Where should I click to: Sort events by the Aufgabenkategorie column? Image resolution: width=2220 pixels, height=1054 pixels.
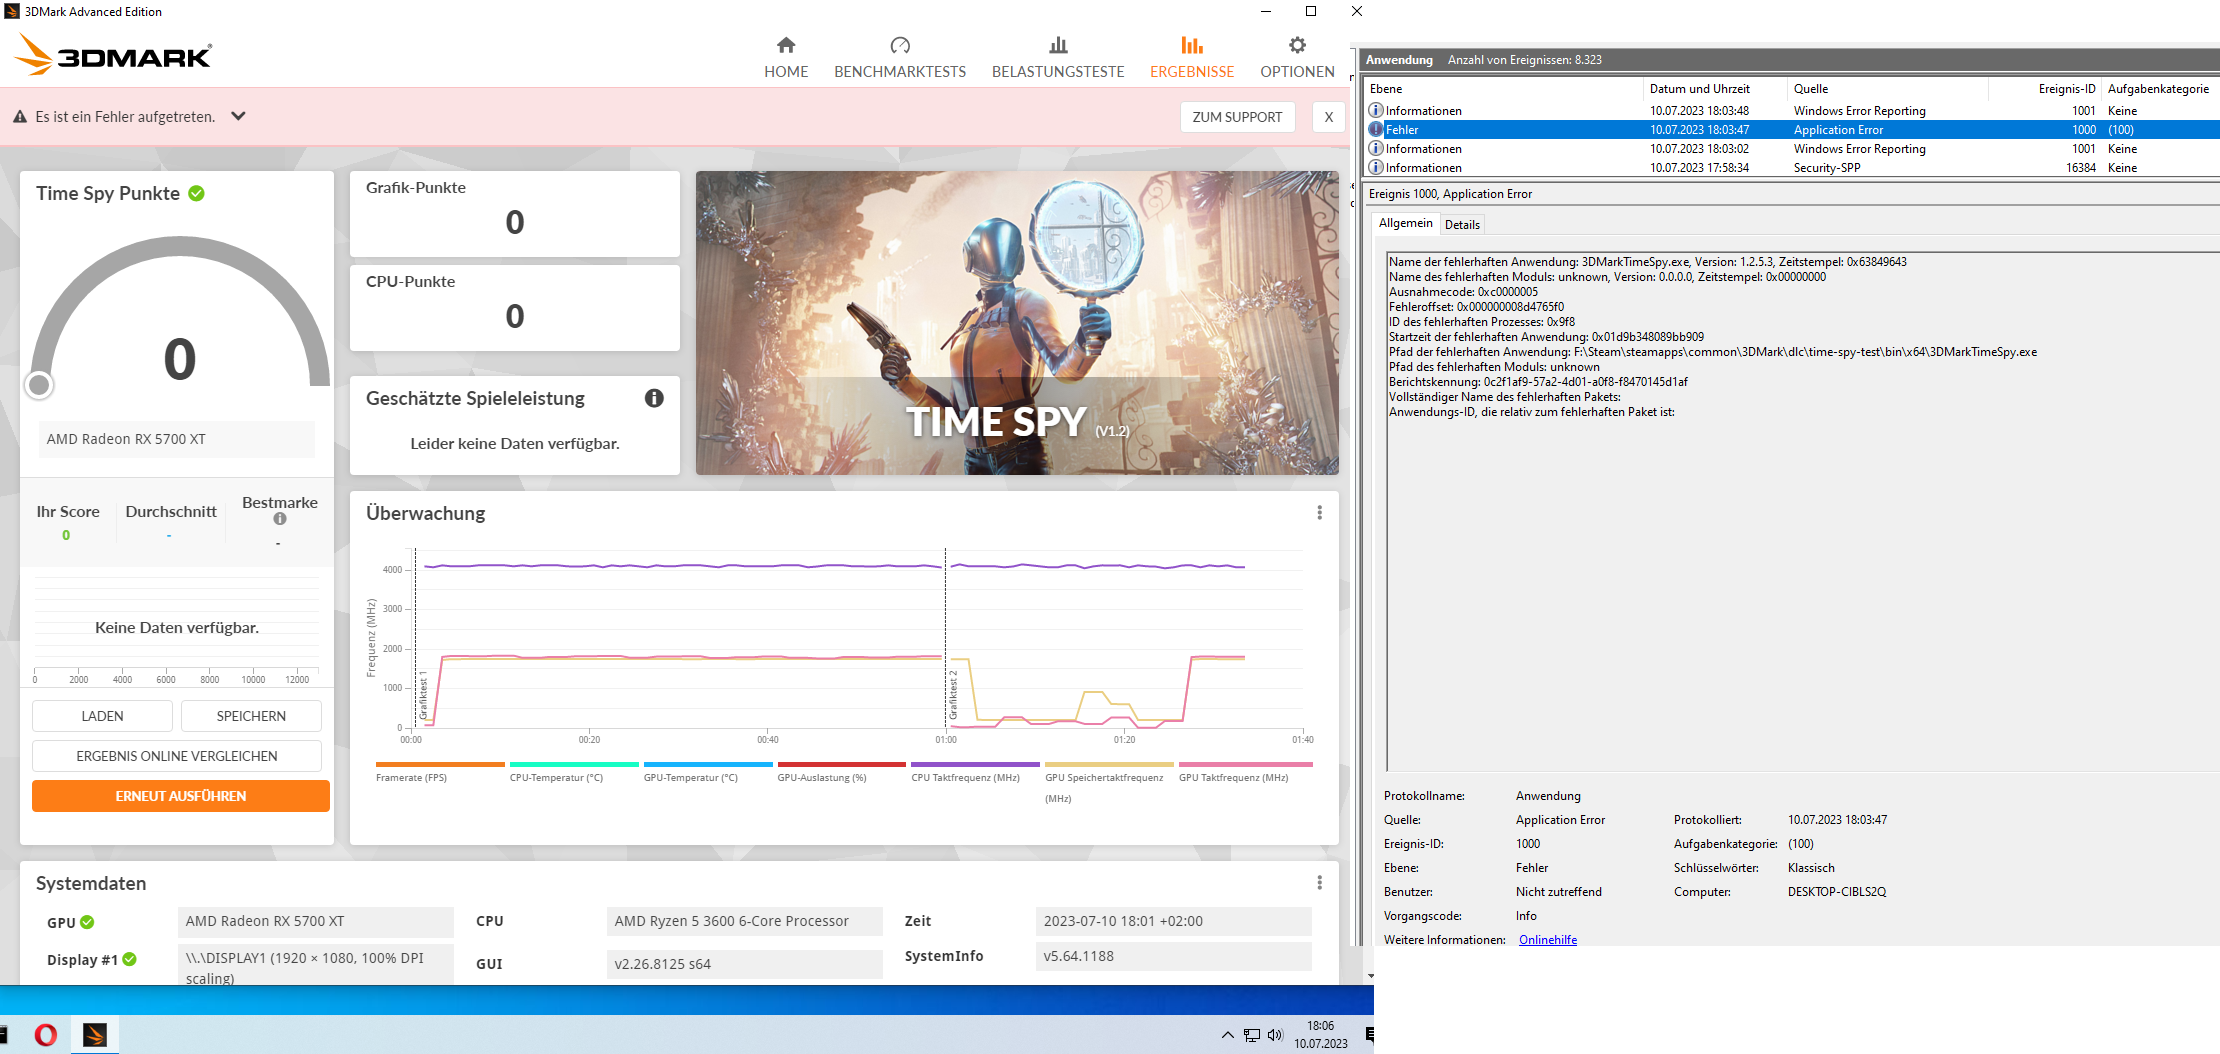click(x=2160, y=89)
